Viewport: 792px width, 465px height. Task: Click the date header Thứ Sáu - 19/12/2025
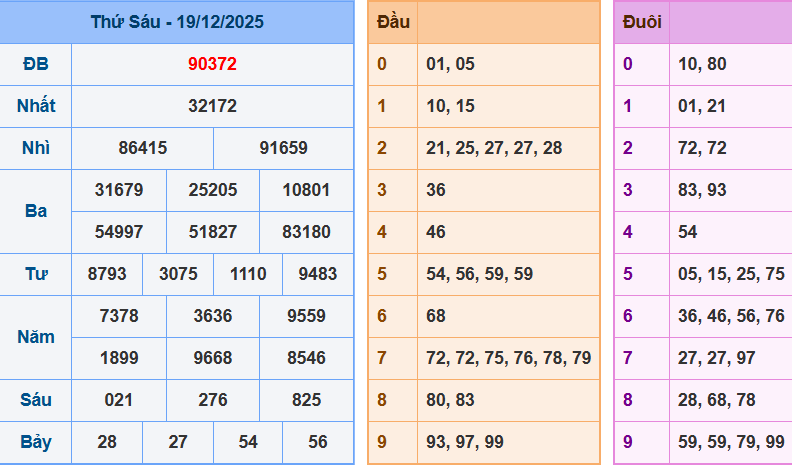click(177, 22)
